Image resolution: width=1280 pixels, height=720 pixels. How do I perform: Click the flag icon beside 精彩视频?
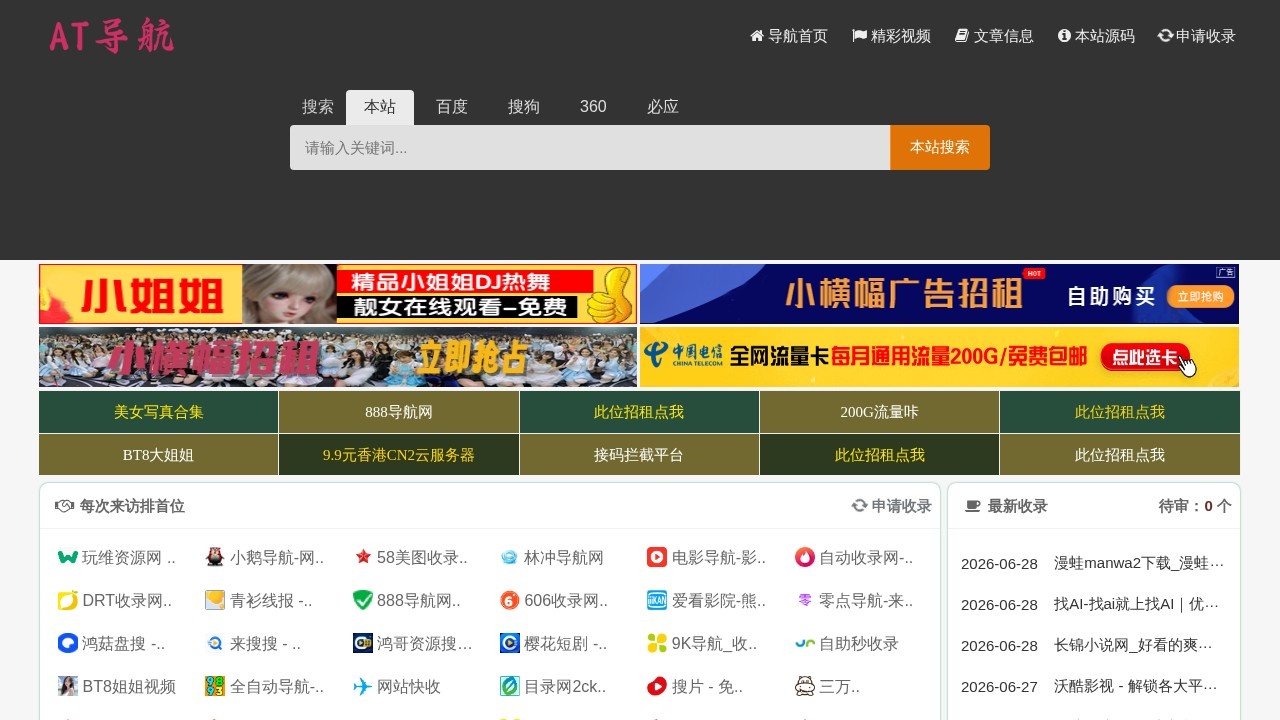(859, 36)
